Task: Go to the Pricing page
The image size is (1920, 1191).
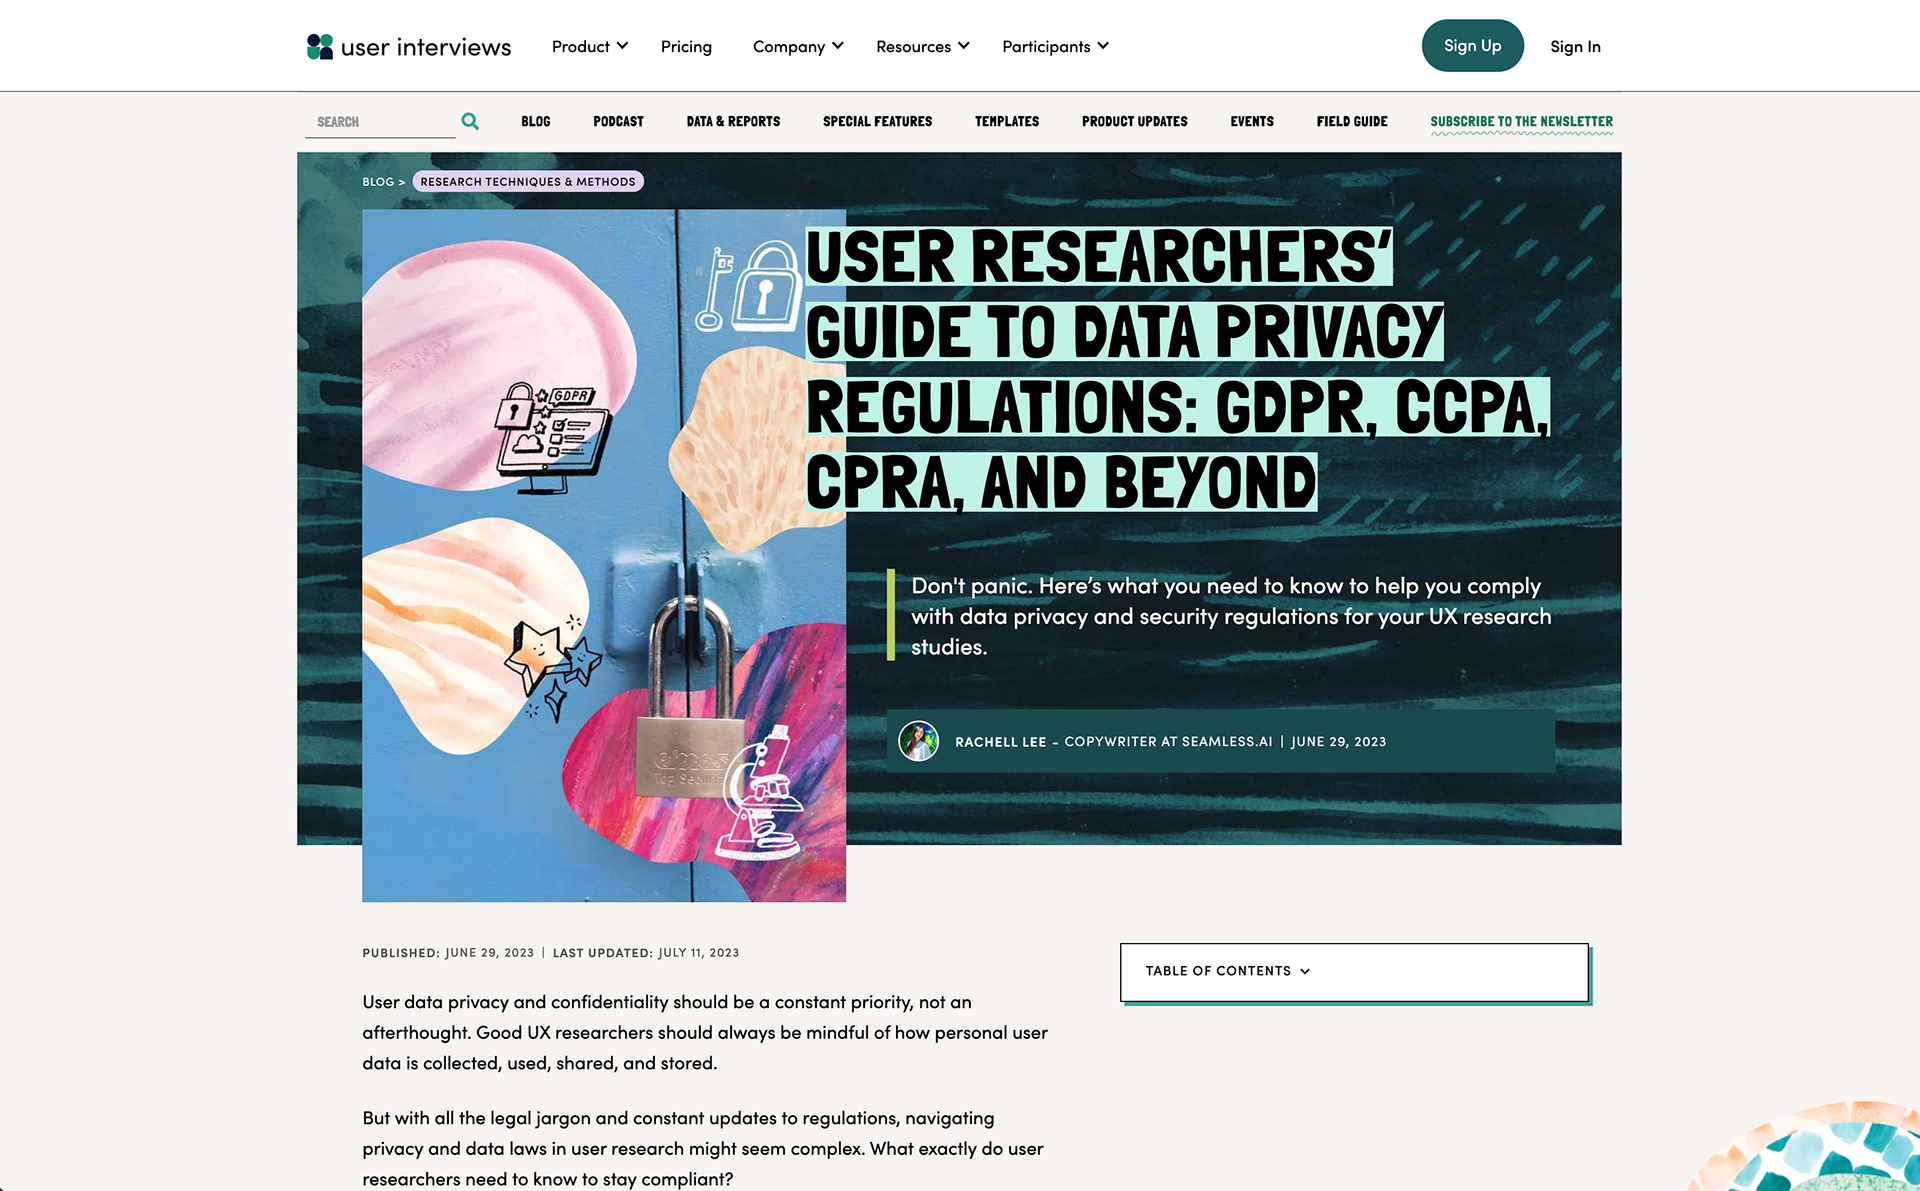Action: tap(686, 47)
